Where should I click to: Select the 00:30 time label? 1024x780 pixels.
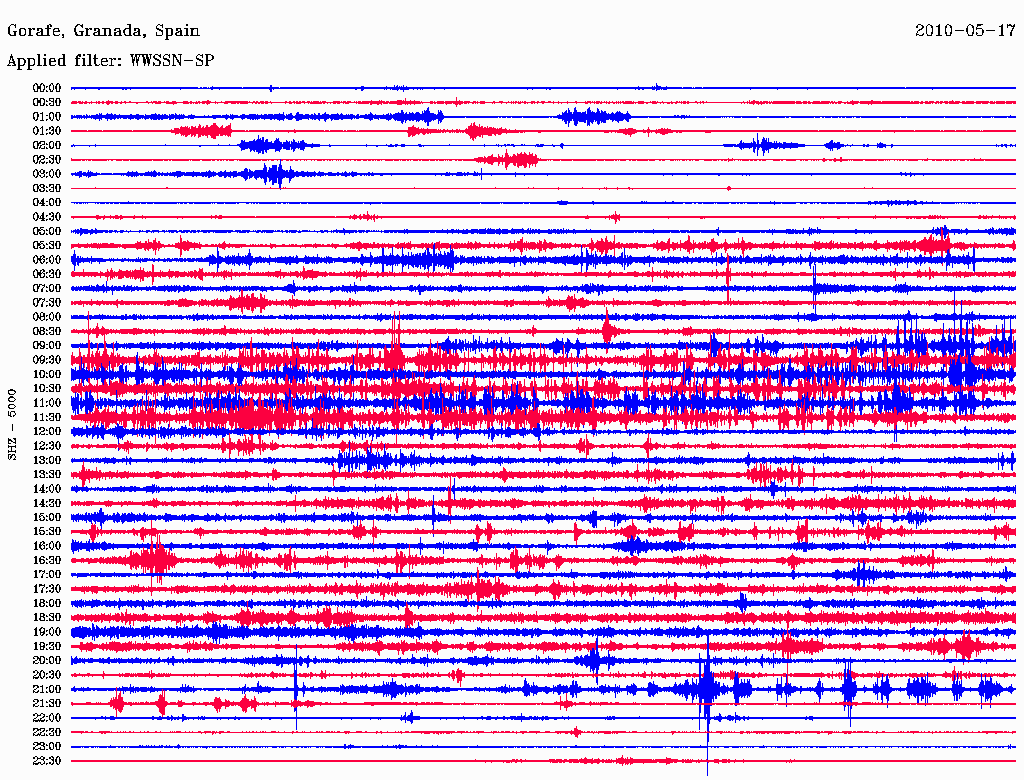46,103
